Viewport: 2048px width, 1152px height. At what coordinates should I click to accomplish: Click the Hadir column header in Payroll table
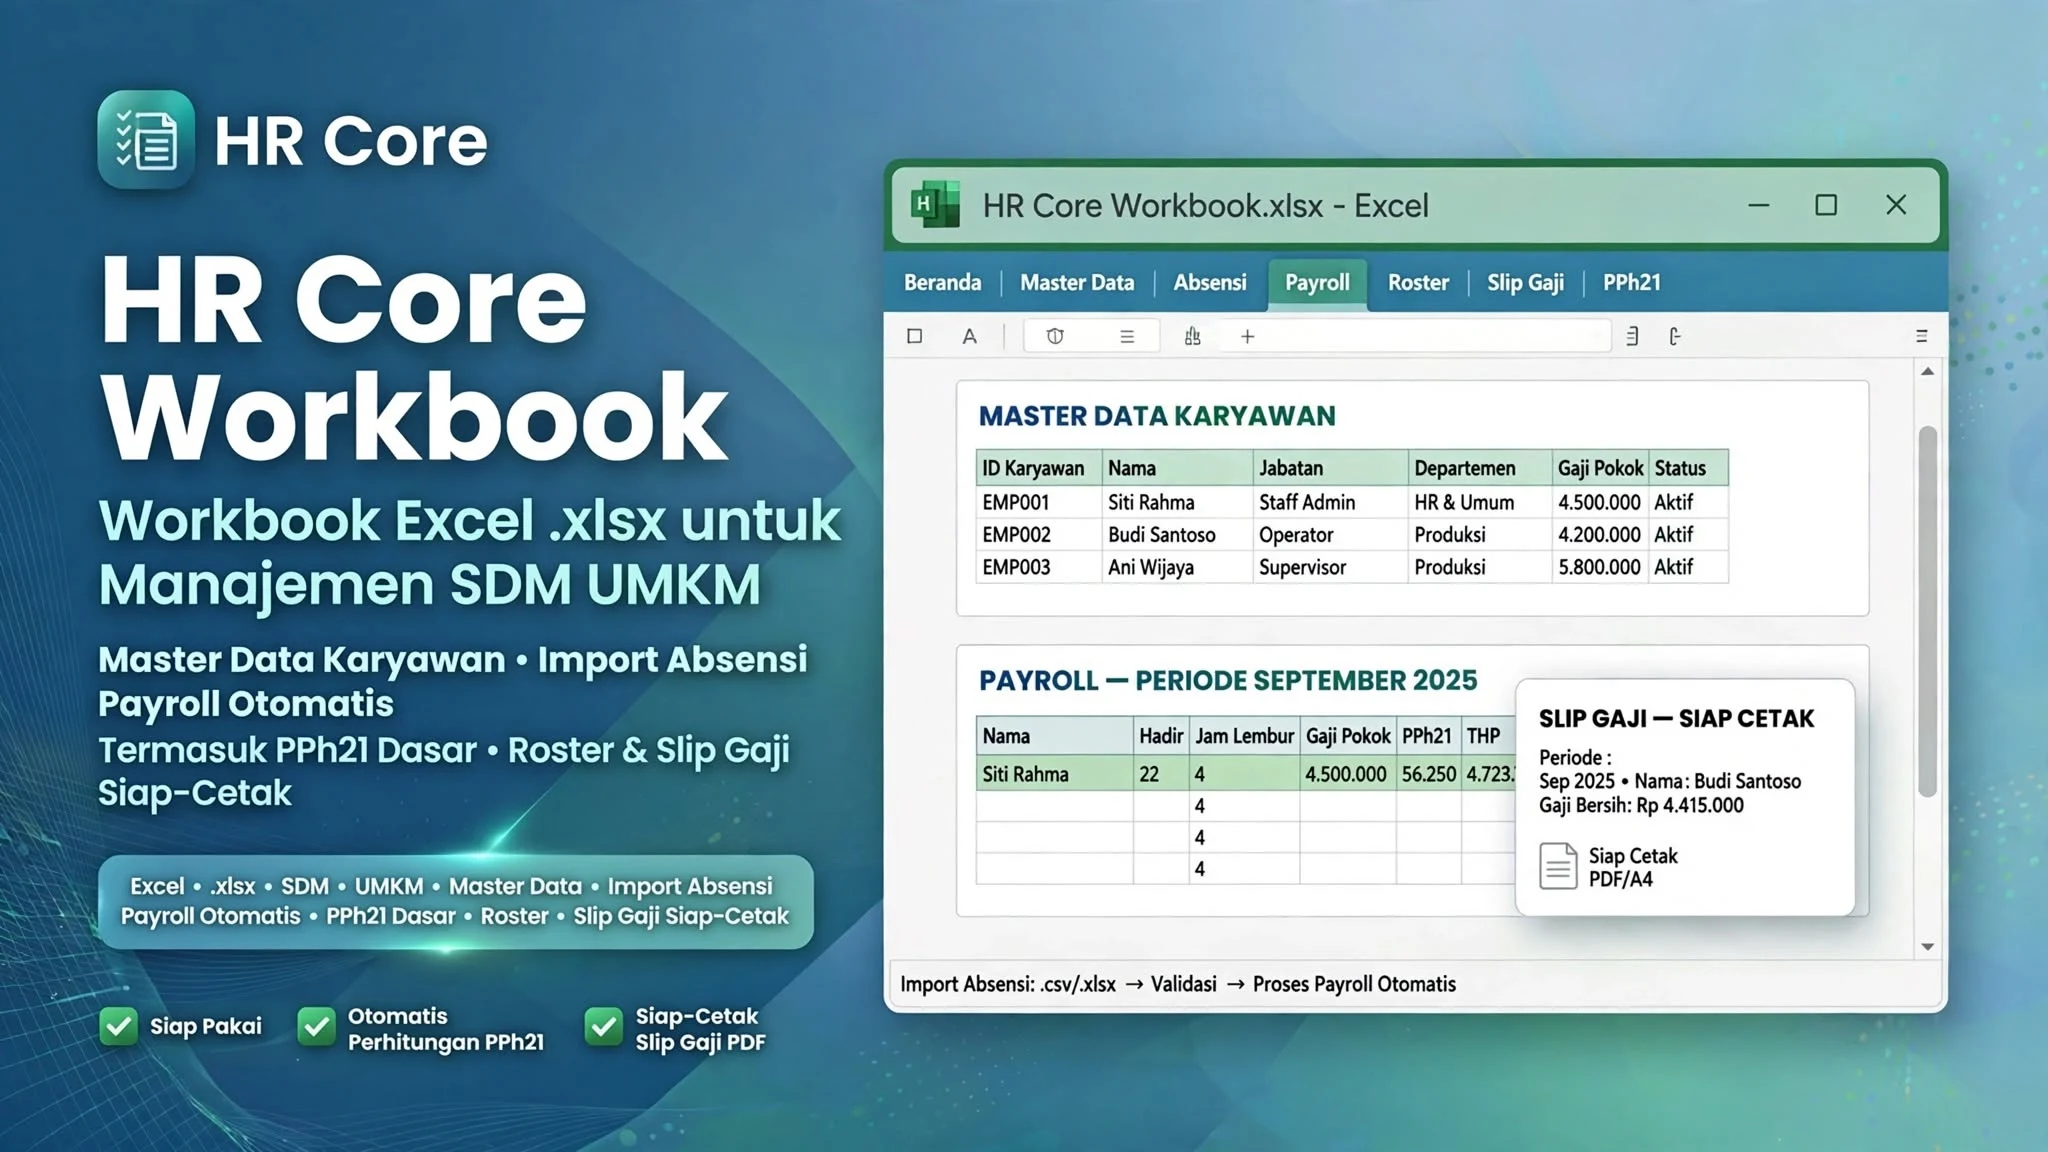1160,736
